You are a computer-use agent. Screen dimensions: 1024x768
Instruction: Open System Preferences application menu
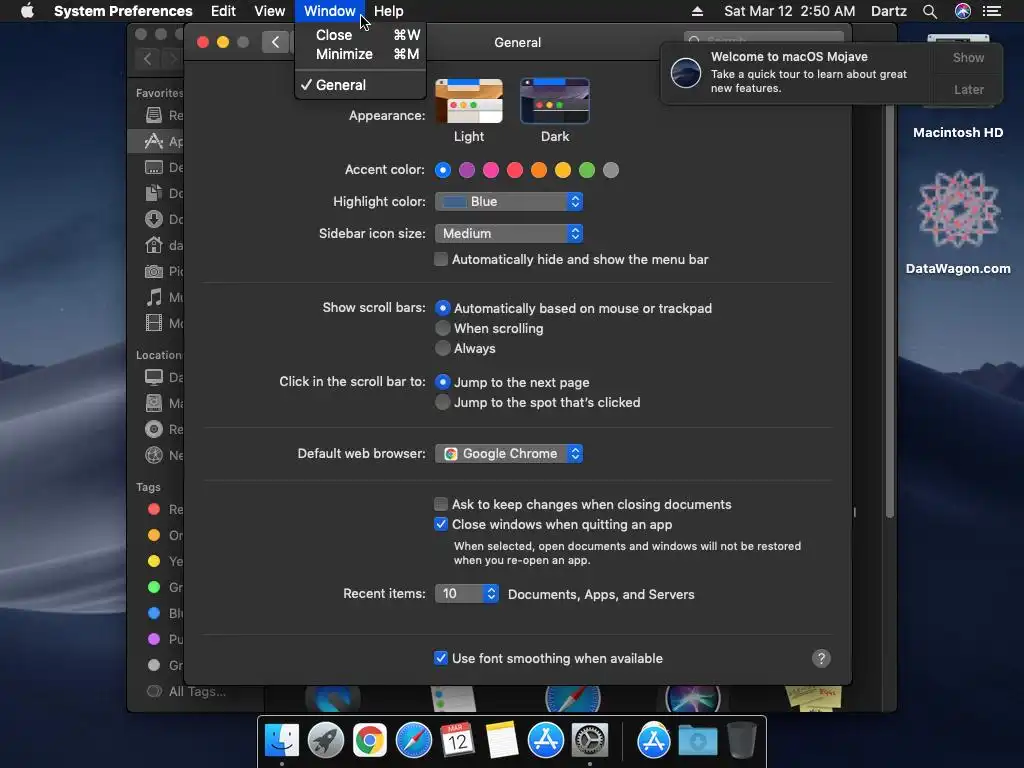click(123, 11)
